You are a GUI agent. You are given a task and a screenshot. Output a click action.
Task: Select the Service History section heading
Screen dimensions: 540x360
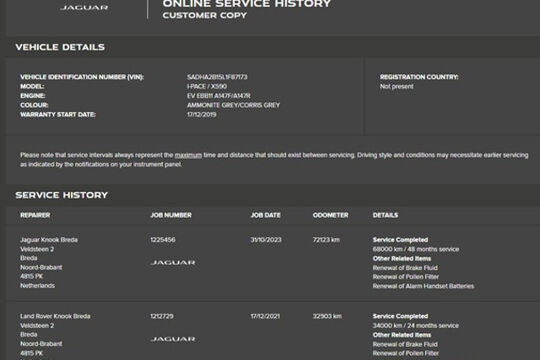point(62,195)
